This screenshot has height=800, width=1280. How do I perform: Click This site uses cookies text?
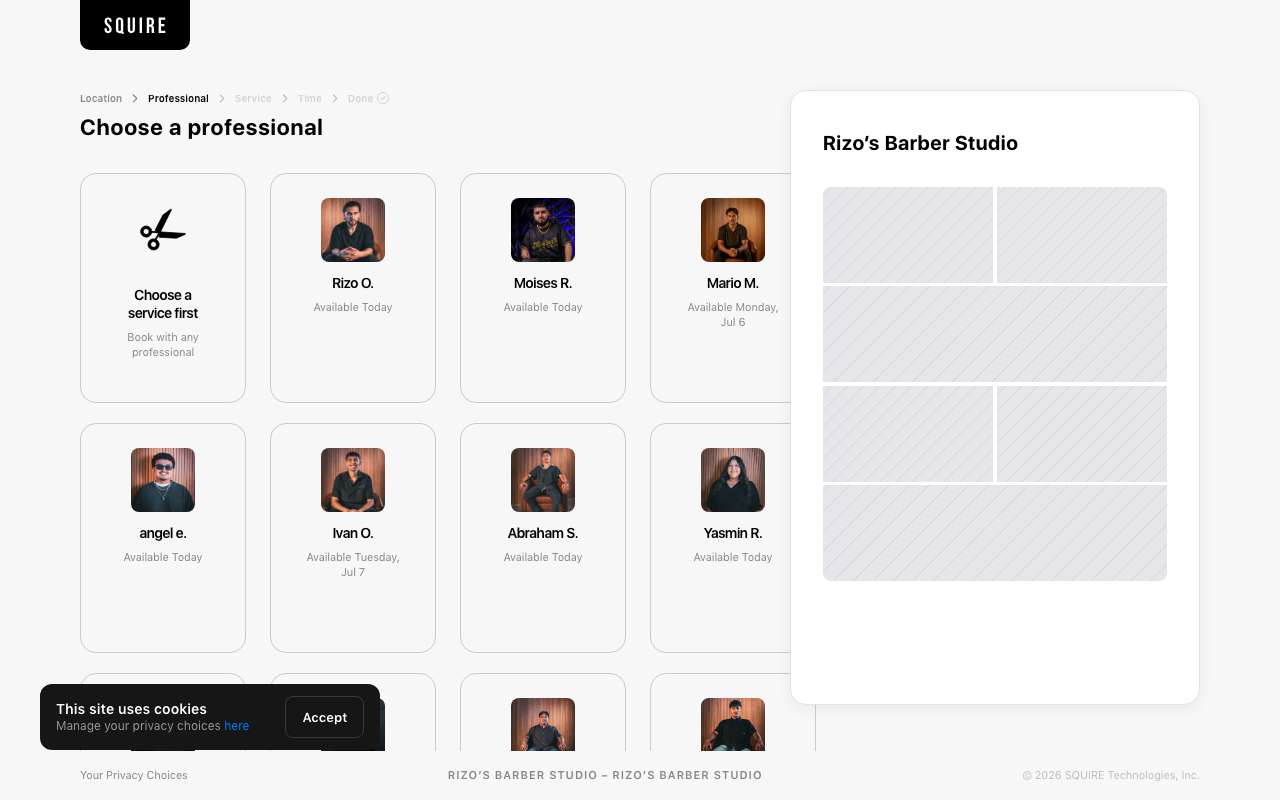click(x=131, y=709)
